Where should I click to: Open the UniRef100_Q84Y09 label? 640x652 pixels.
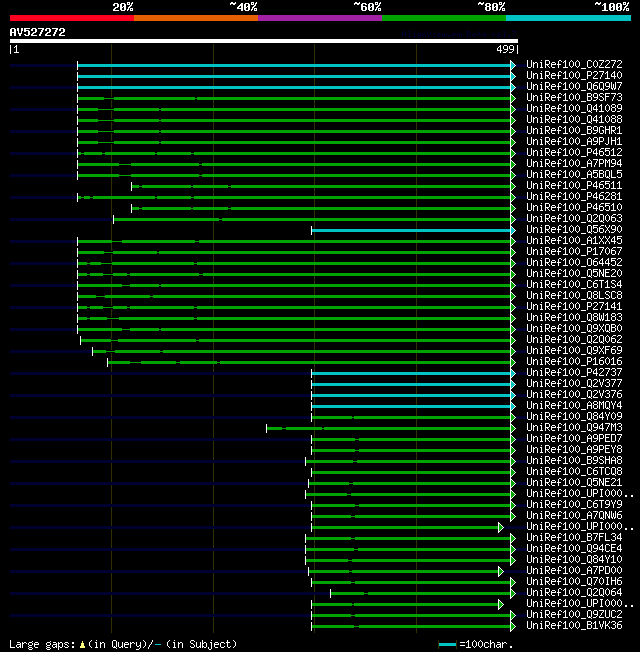(x=574, y=417)
